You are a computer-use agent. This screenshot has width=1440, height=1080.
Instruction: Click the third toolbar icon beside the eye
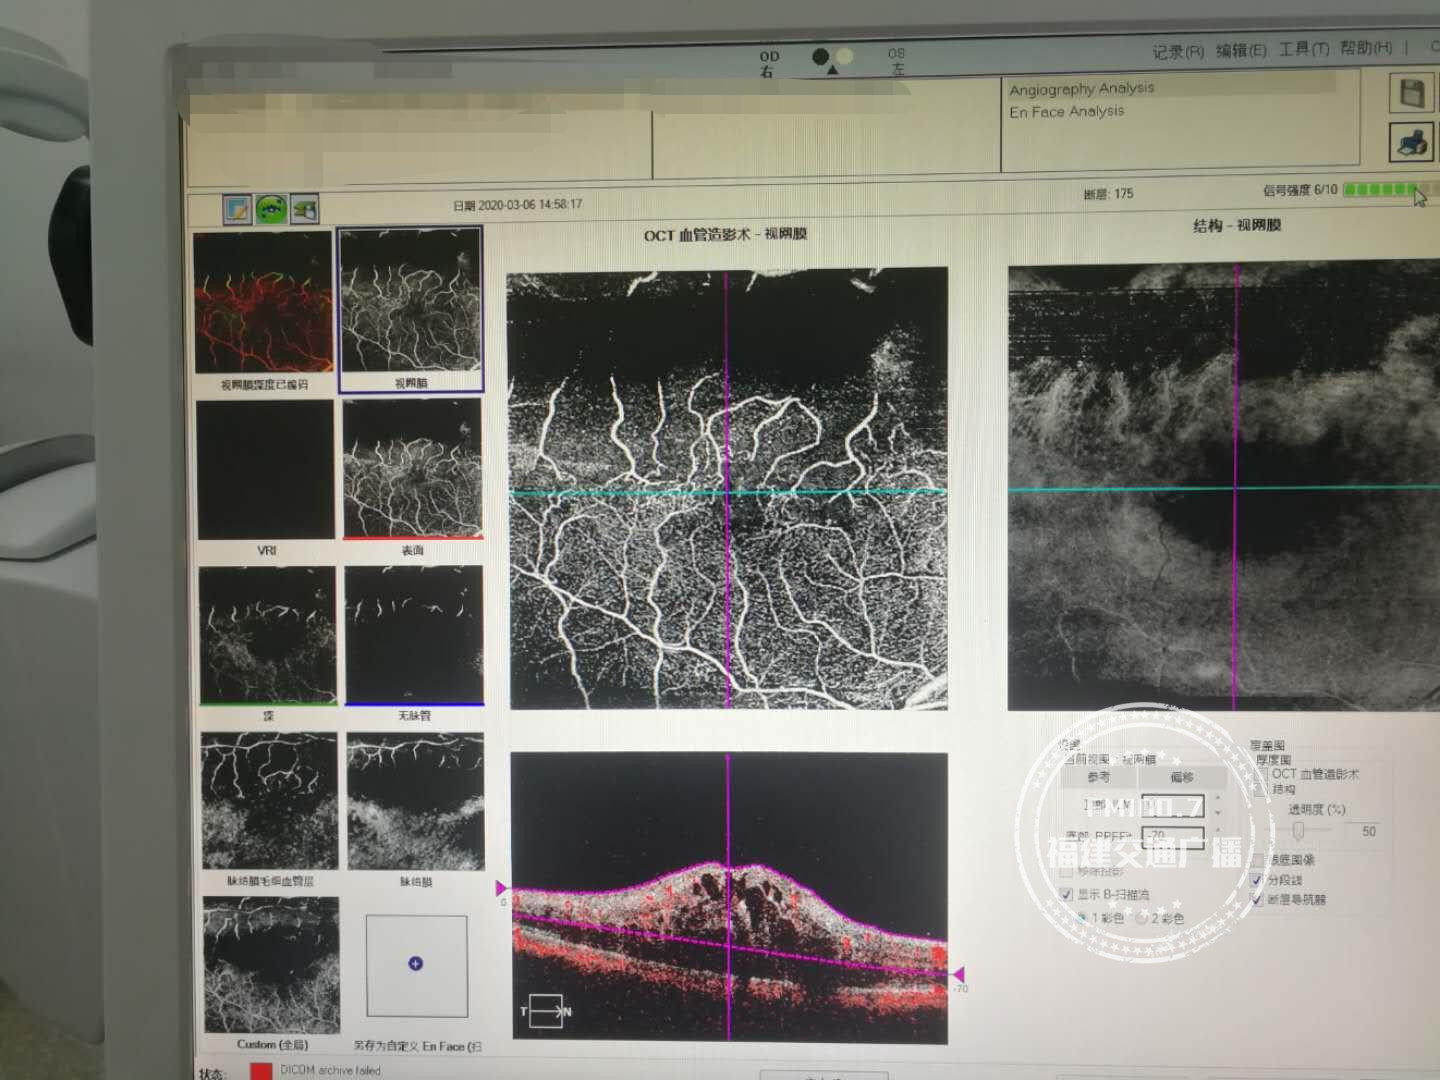click(304, 208)
